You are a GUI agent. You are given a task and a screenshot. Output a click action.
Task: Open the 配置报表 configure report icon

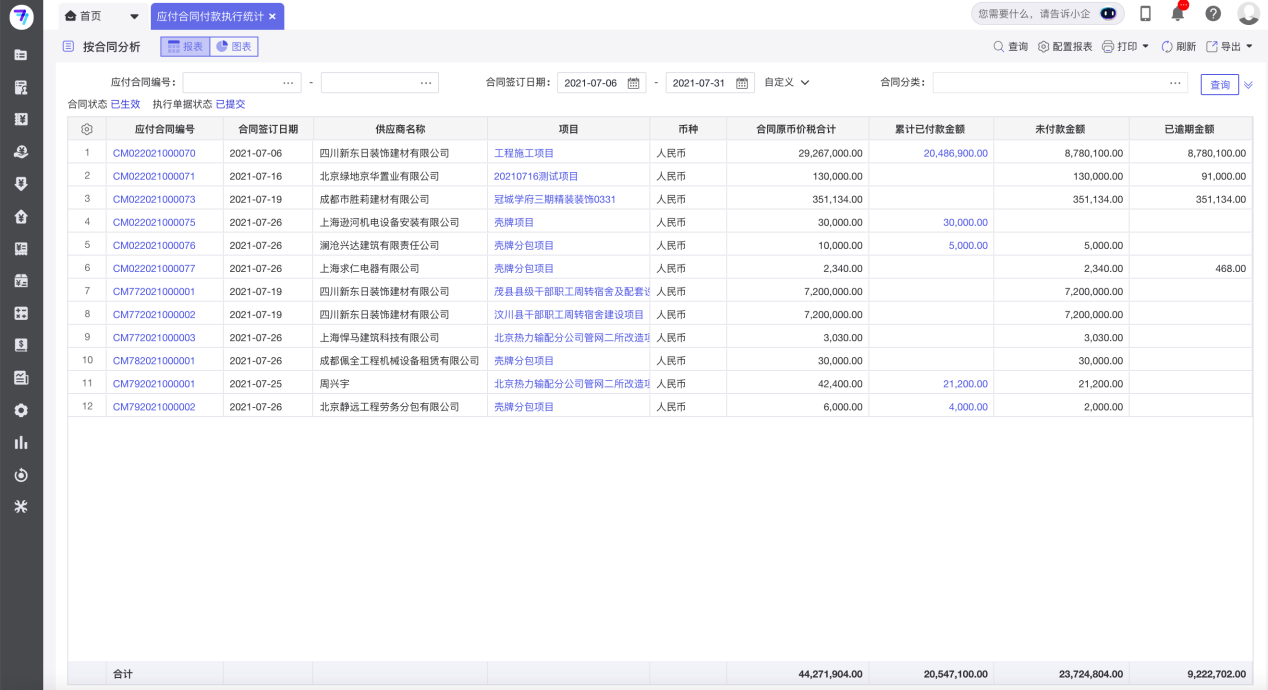point(1044,46)
